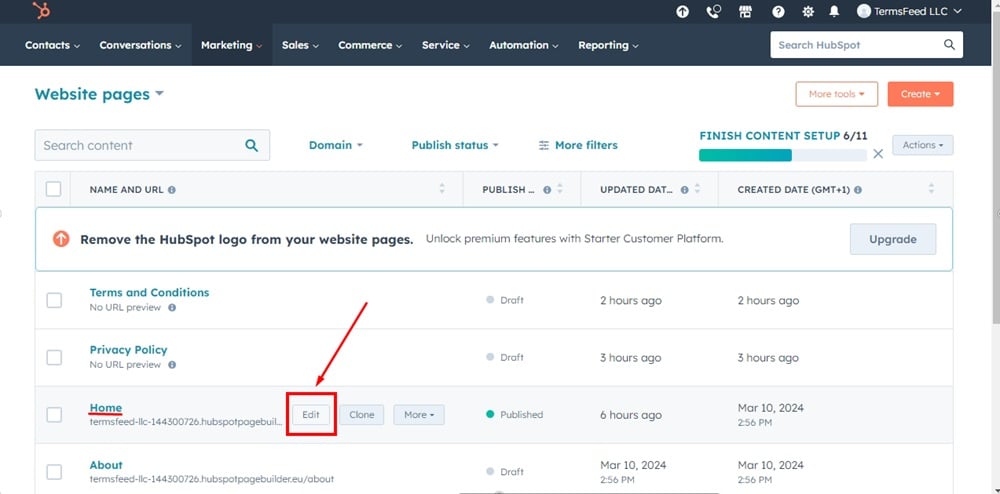This screenshot has width=1000, height=494.
Task: Open the More filters link
Action: pos(578,145)
